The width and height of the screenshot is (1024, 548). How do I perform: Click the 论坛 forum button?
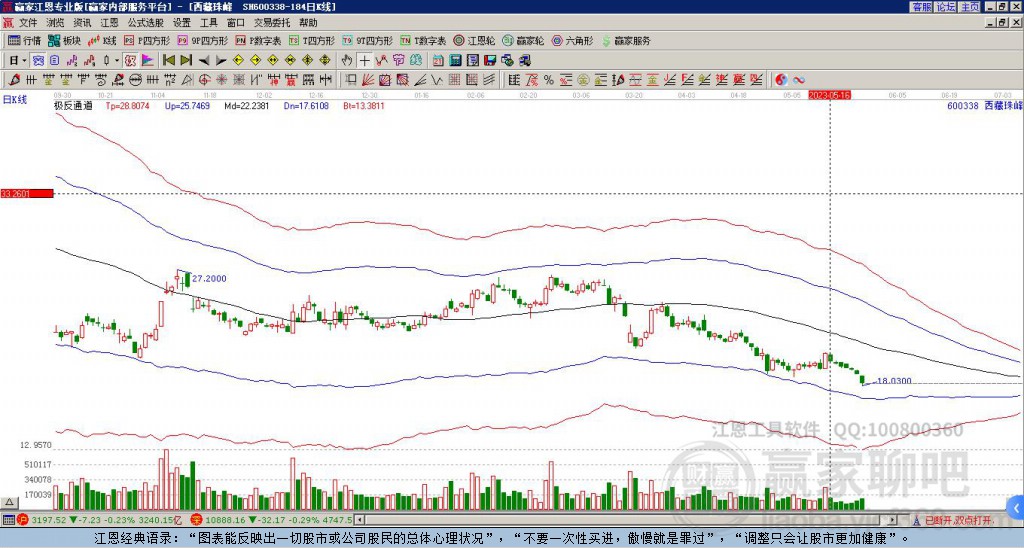click(x=946, y=7)
